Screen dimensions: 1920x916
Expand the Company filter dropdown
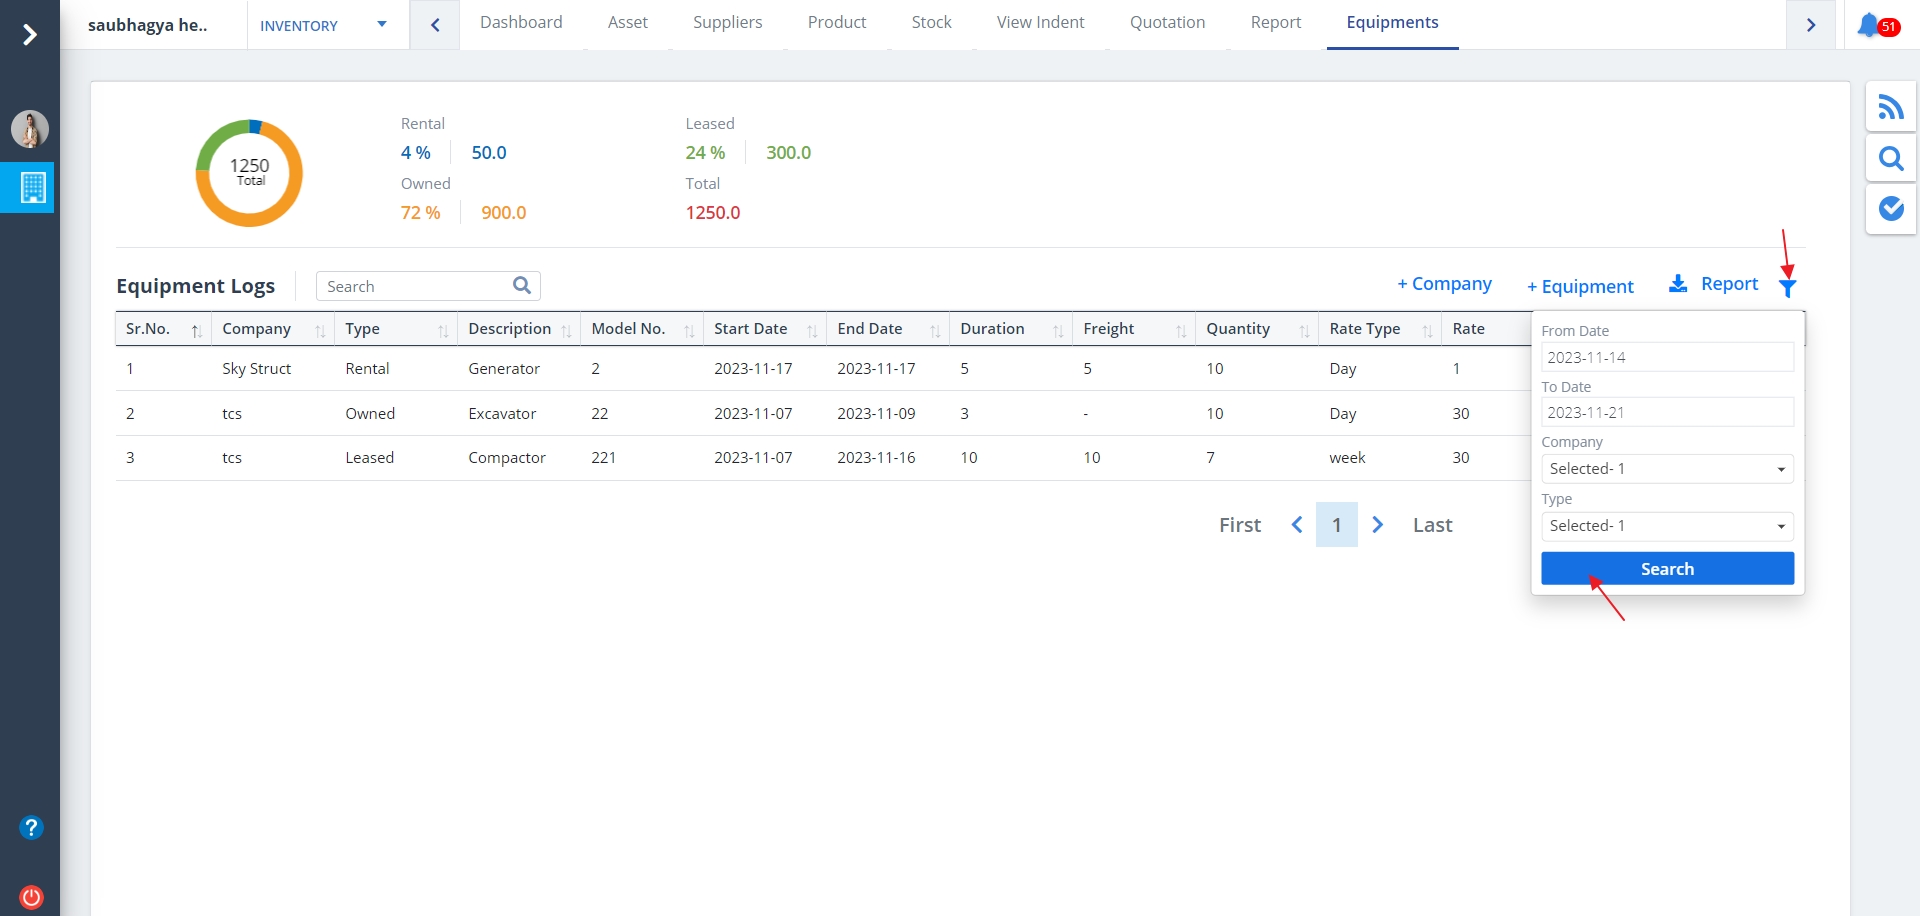1667,469
